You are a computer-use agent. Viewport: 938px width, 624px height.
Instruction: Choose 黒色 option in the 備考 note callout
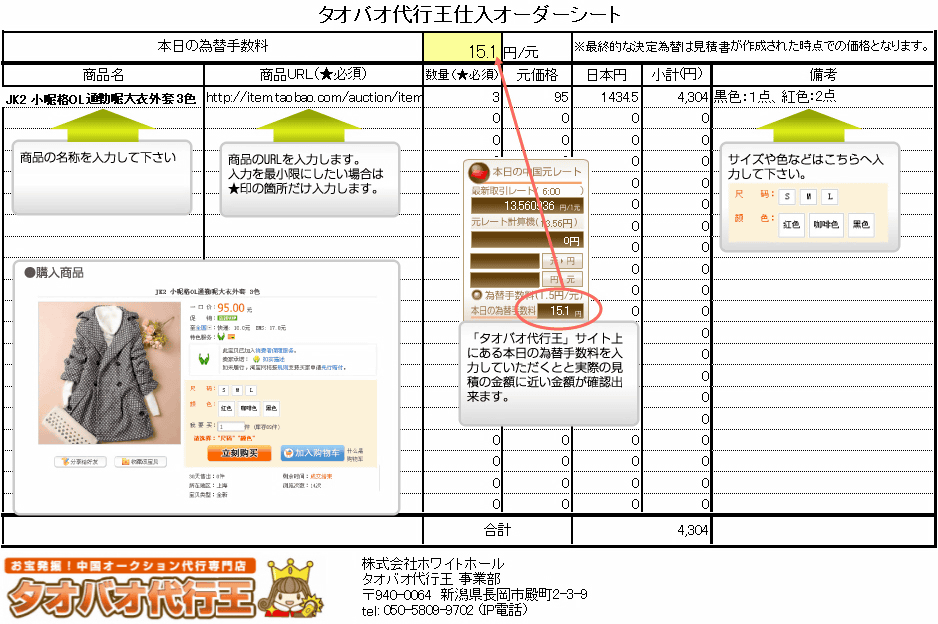[861, 225]
